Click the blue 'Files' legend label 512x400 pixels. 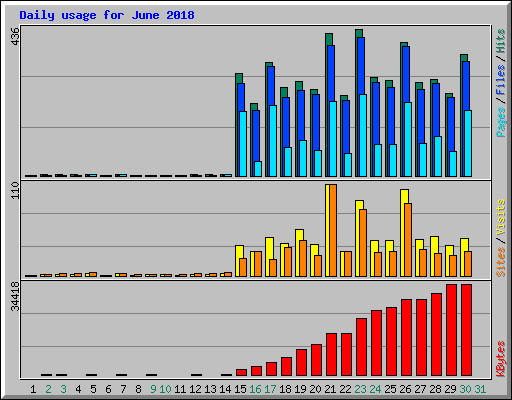coord(500,80)
